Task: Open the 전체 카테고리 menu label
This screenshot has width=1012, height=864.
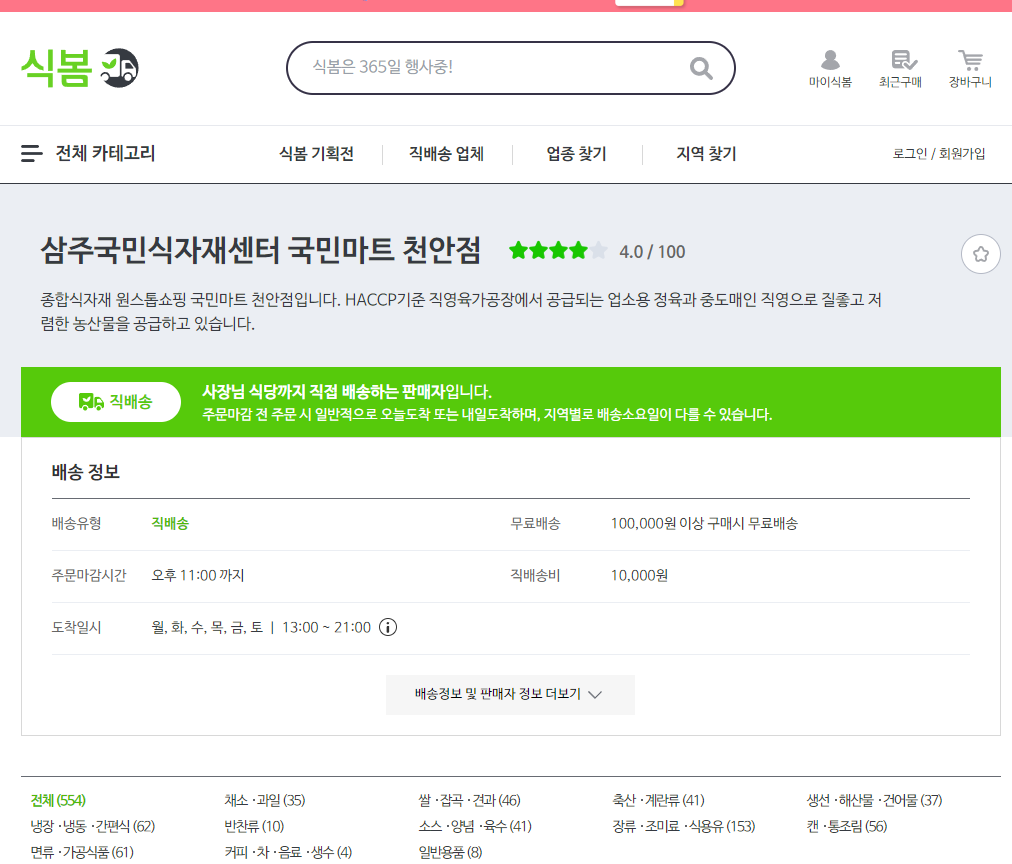Action: (x=105, y=154)
